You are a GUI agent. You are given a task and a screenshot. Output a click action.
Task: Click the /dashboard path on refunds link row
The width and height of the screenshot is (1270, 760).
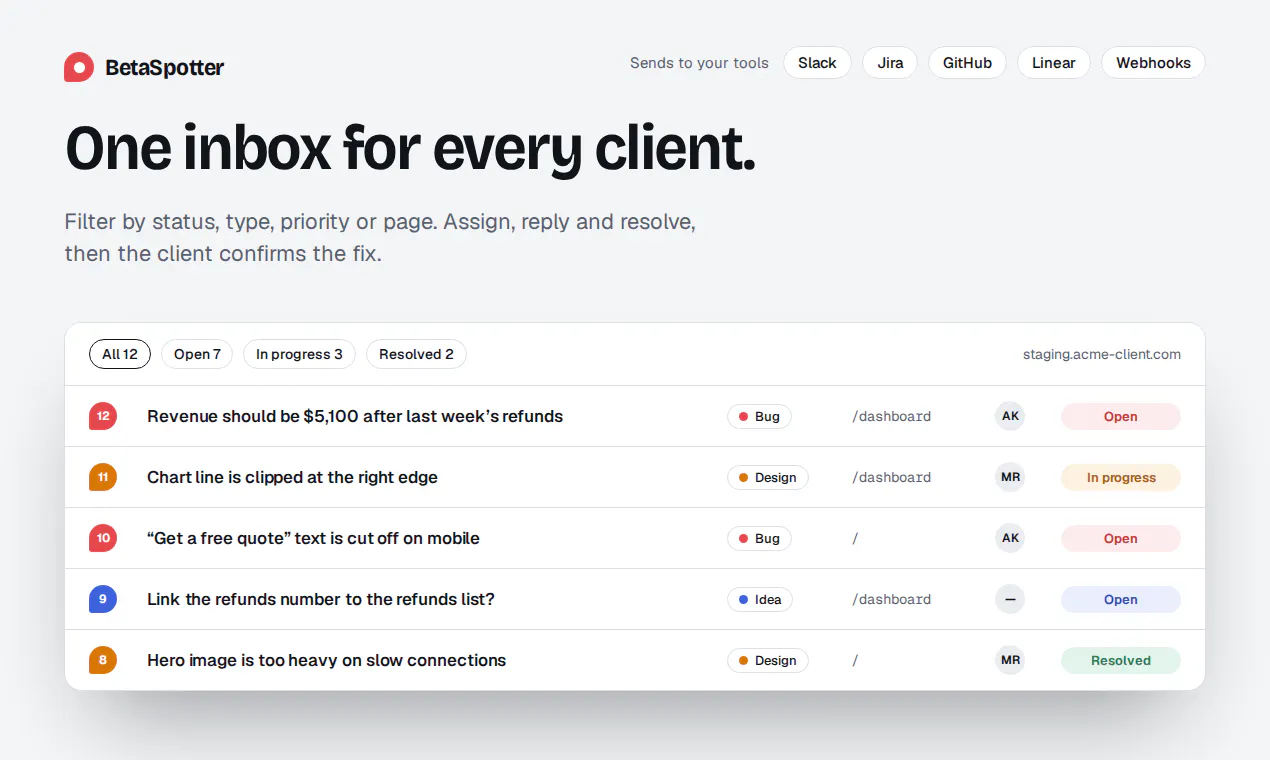coord(891,599)
